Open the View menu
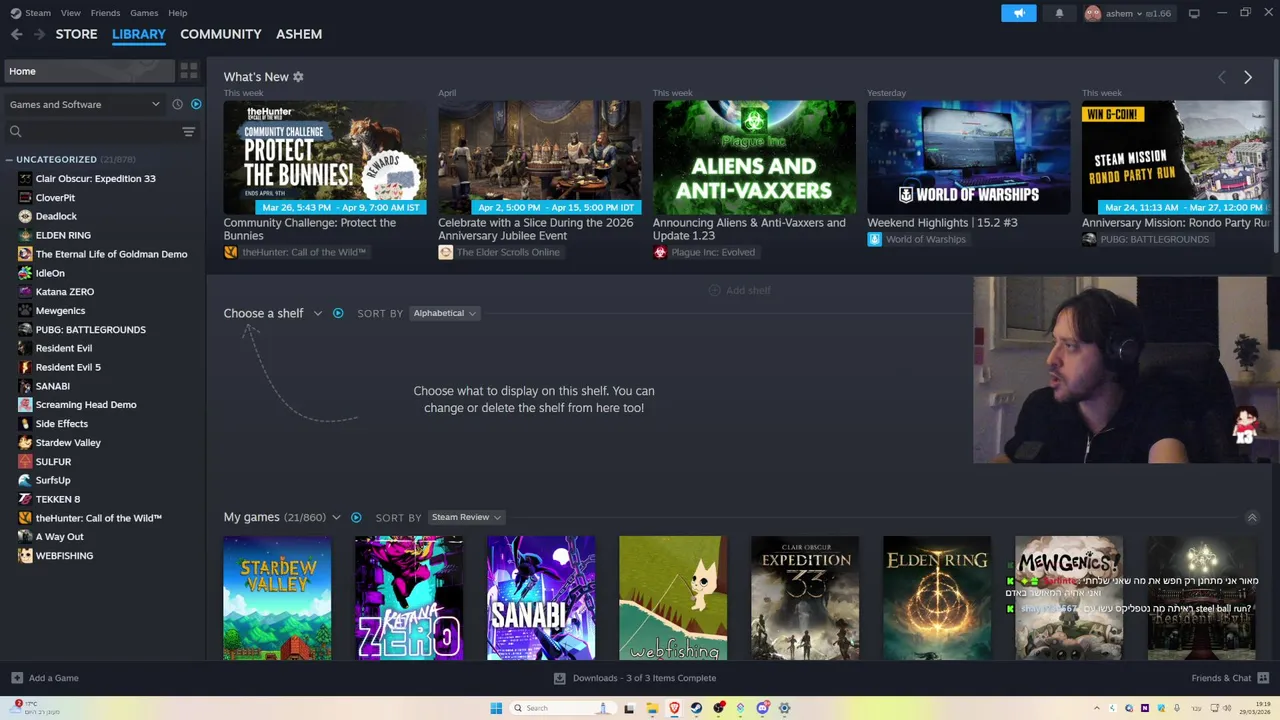Screen dimensions: 1280x720 [x=71, y=13]
